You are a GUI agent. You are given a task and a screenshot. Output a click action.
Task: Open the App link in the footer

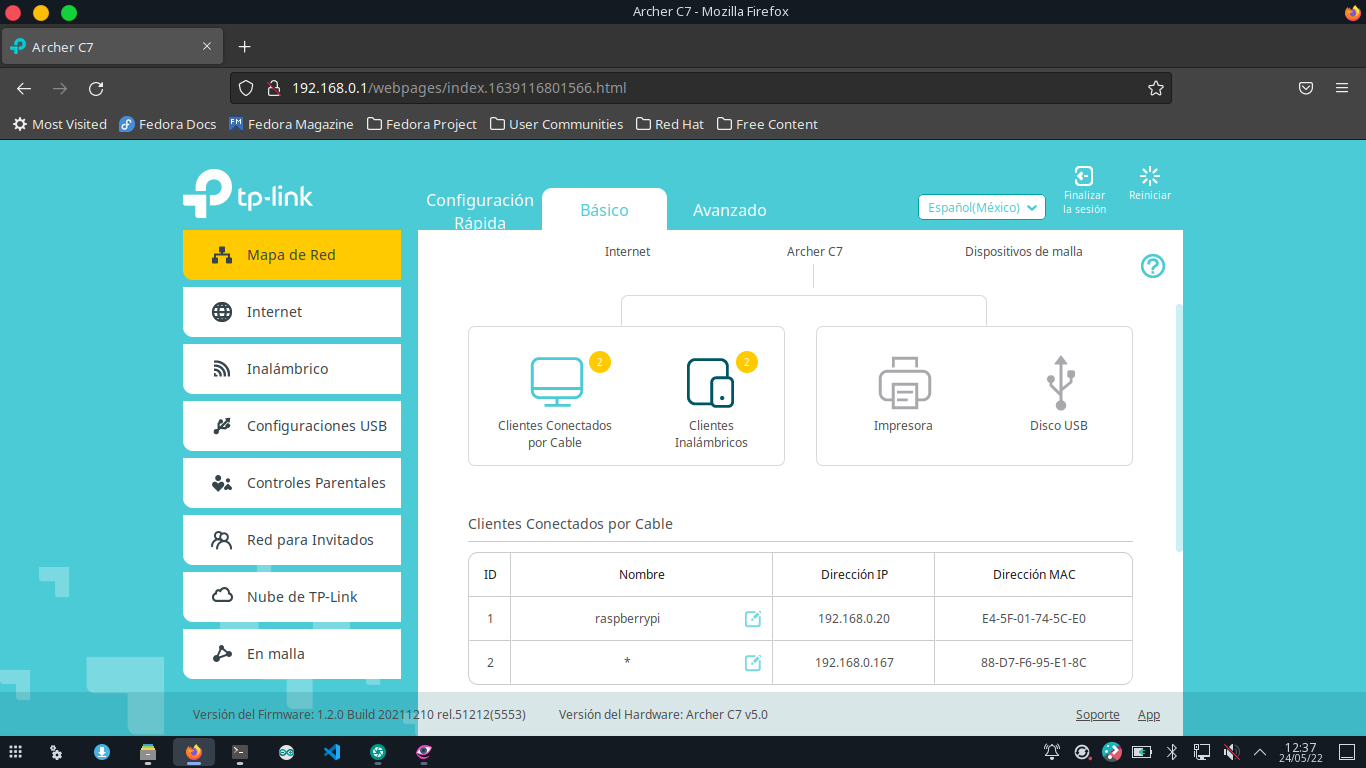point(1149,714)
